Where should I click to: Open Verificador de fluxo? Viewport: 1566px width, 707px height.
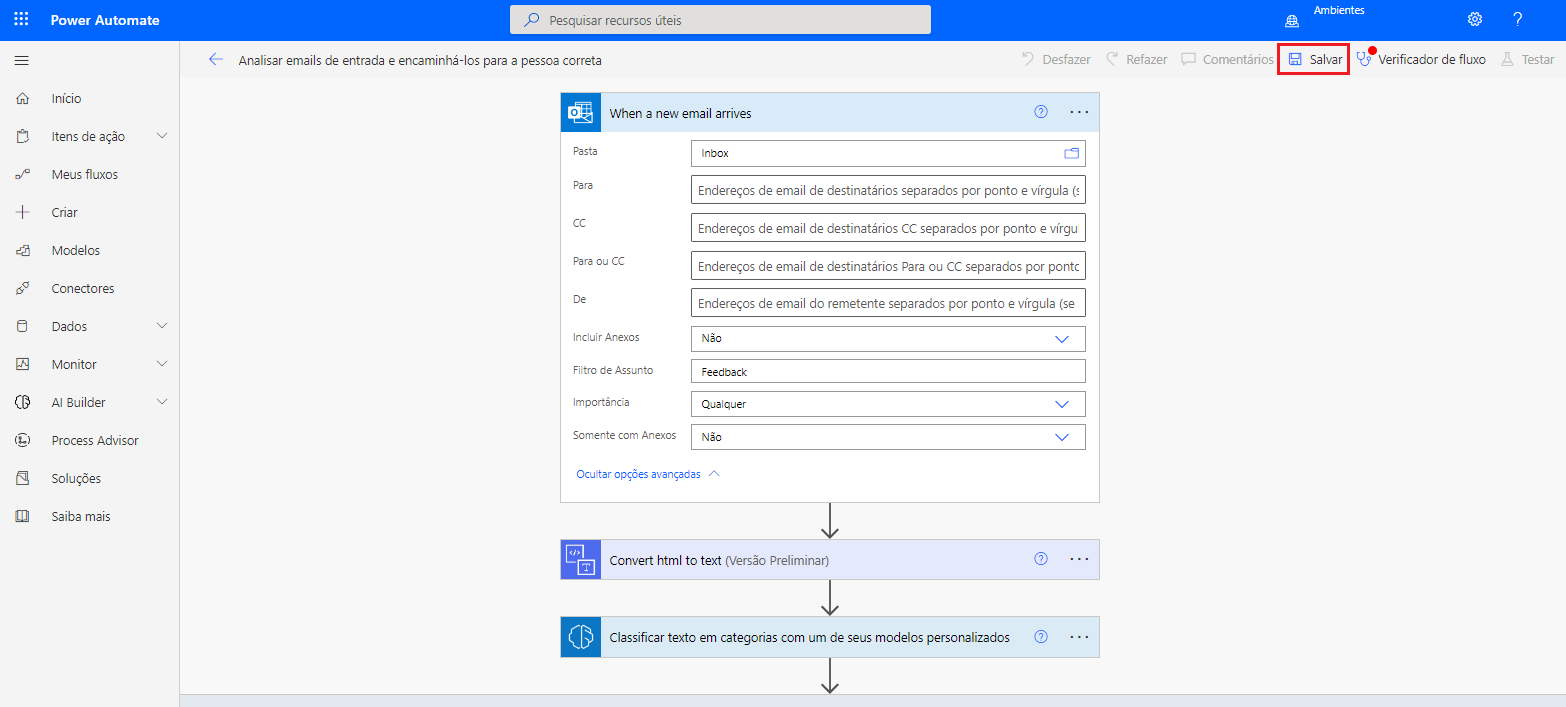[1421, 60]
